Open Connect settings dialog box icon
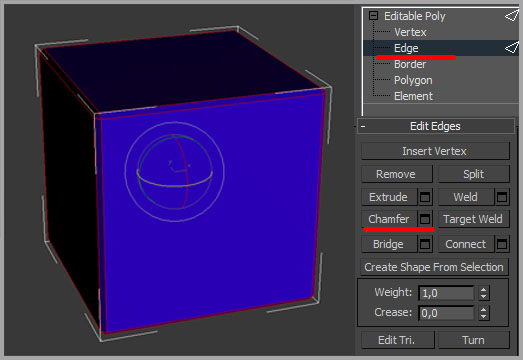Screen dimensions: 523x360 pos(502,244)
